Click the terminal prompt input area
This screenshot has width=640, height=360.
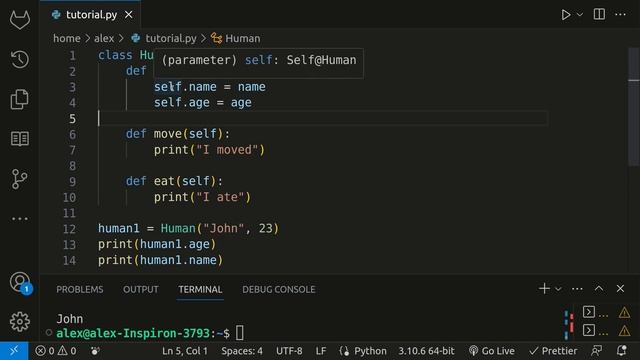[240, 333]
